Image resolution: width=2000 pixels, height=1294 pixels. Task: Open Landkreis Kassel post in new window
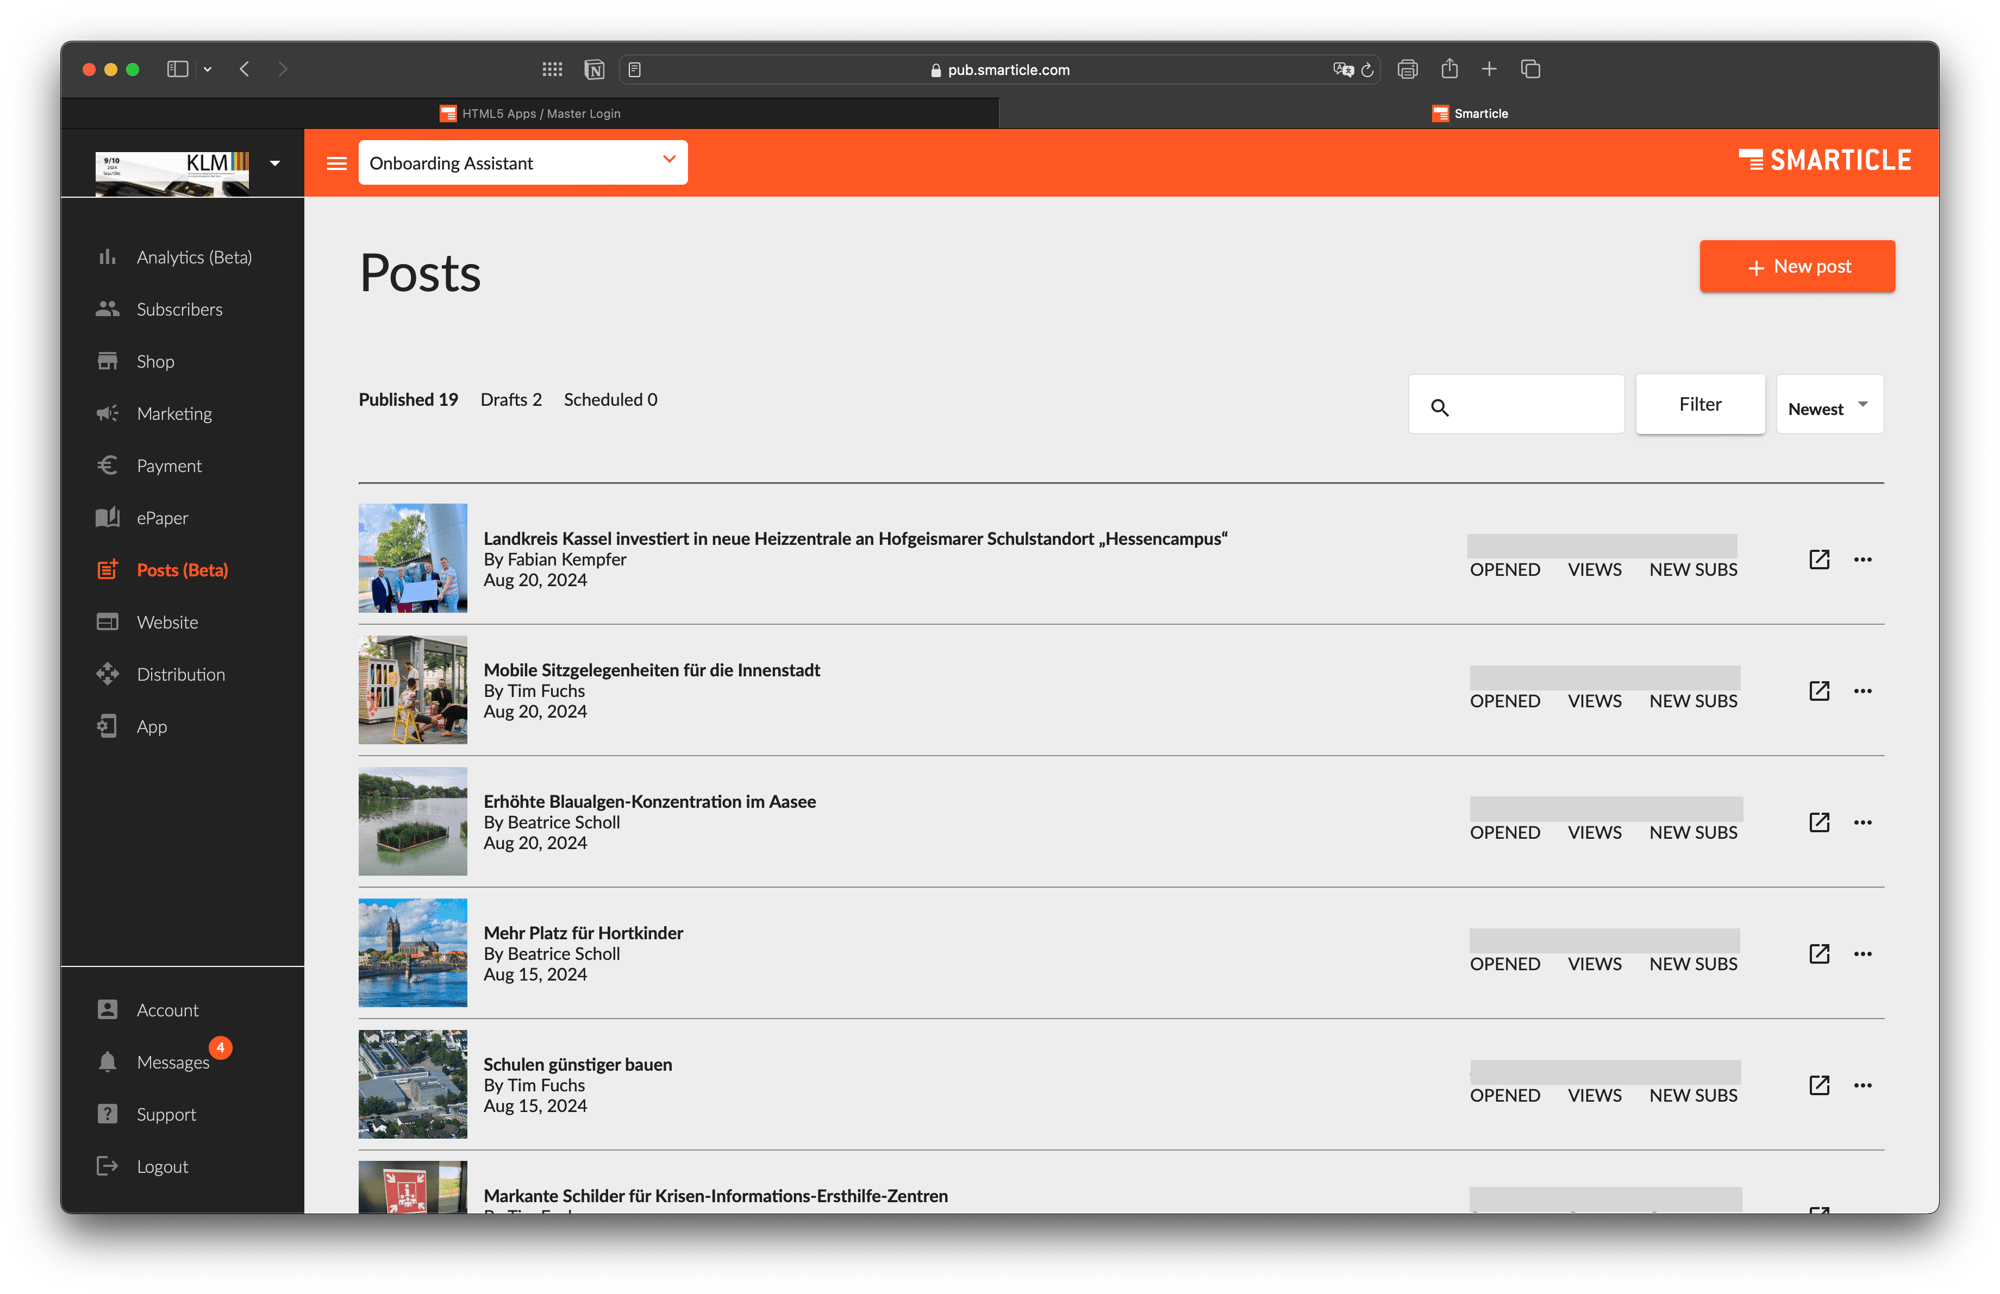pos(1819,559)
